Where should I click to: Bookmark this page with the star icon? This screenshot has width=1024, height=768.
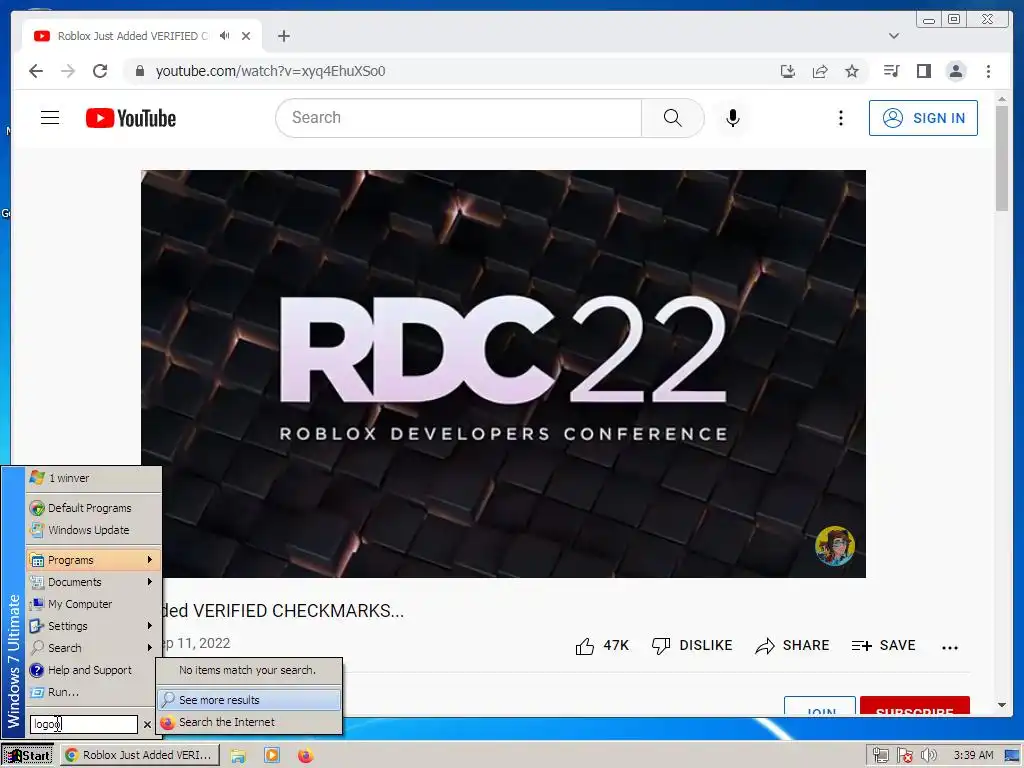852,71
